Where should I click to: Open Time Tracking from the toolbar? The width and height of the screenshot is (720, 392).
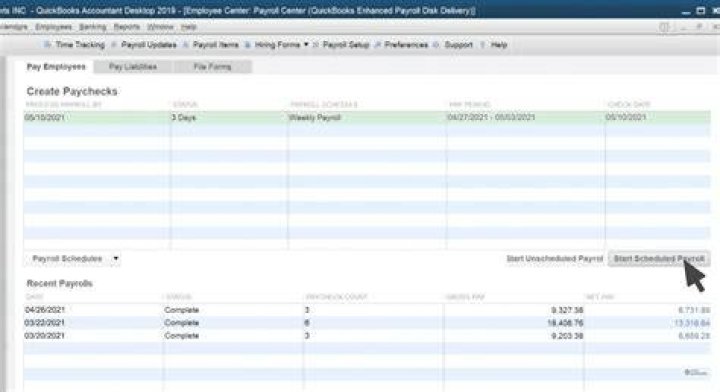coord(80,45)
